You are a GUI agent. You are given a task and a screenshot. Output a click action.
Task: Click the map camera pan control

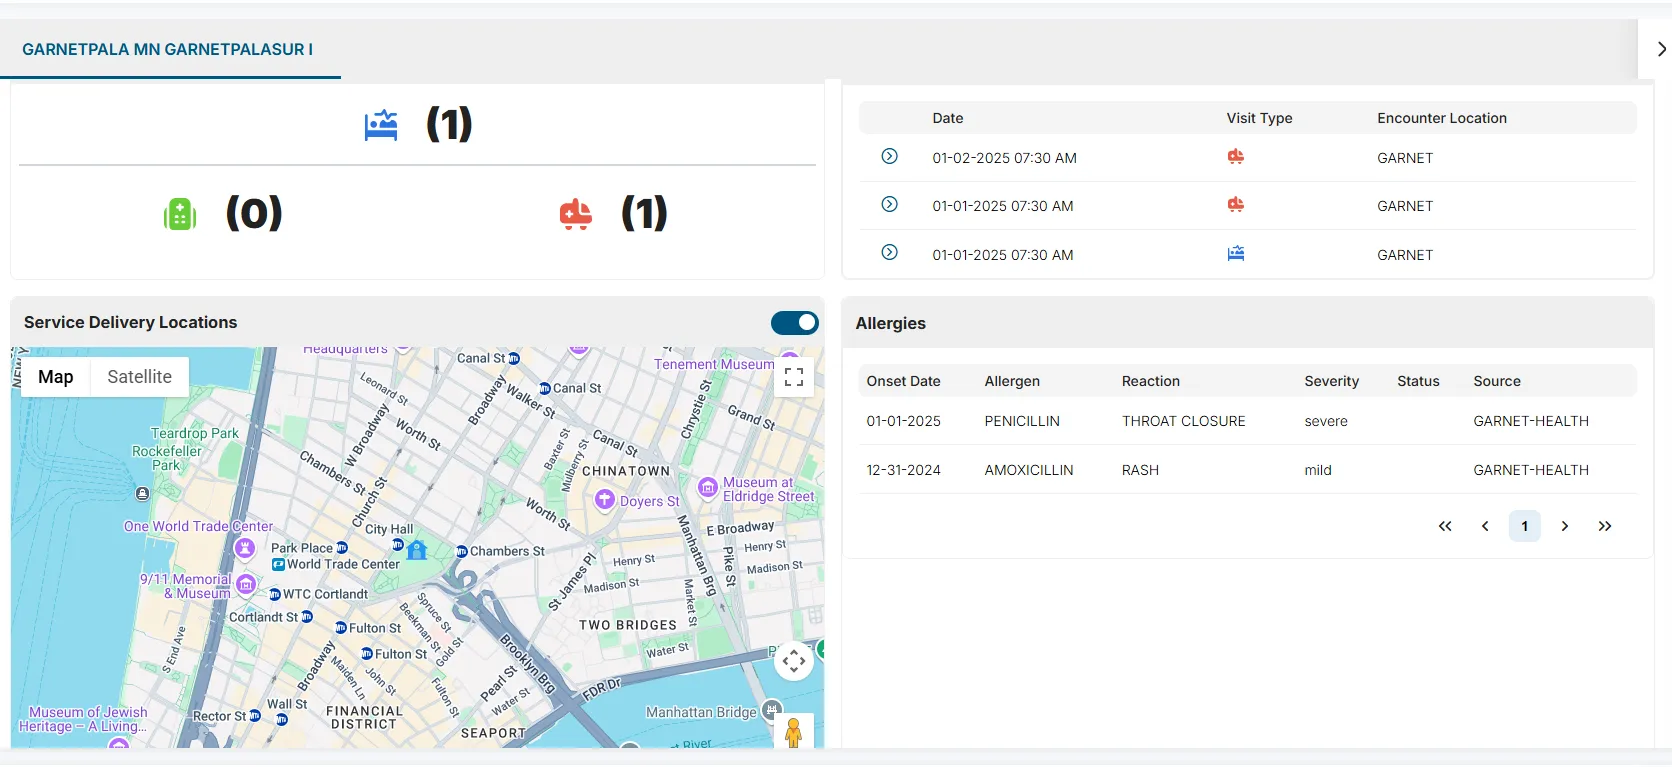794,661
